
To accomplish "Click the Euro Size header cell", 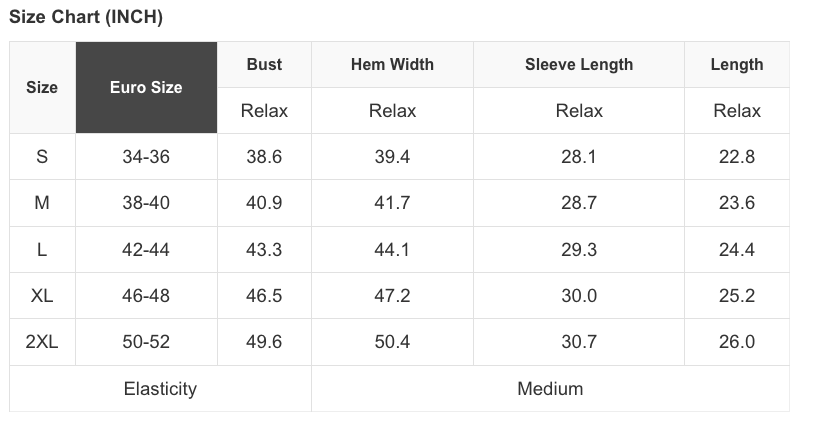I will (146, 87).
